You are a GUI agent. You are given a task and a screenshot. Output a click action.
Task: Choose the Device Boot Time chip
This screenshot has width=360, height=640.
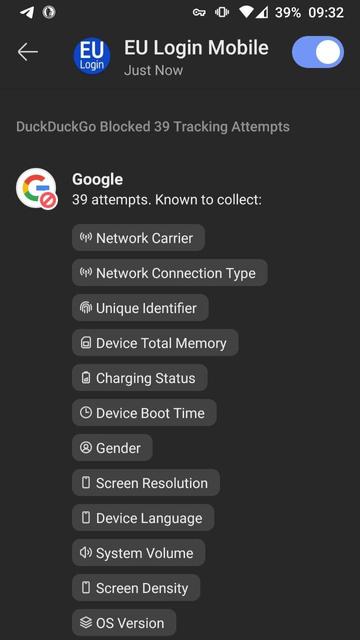click(144, 413)
